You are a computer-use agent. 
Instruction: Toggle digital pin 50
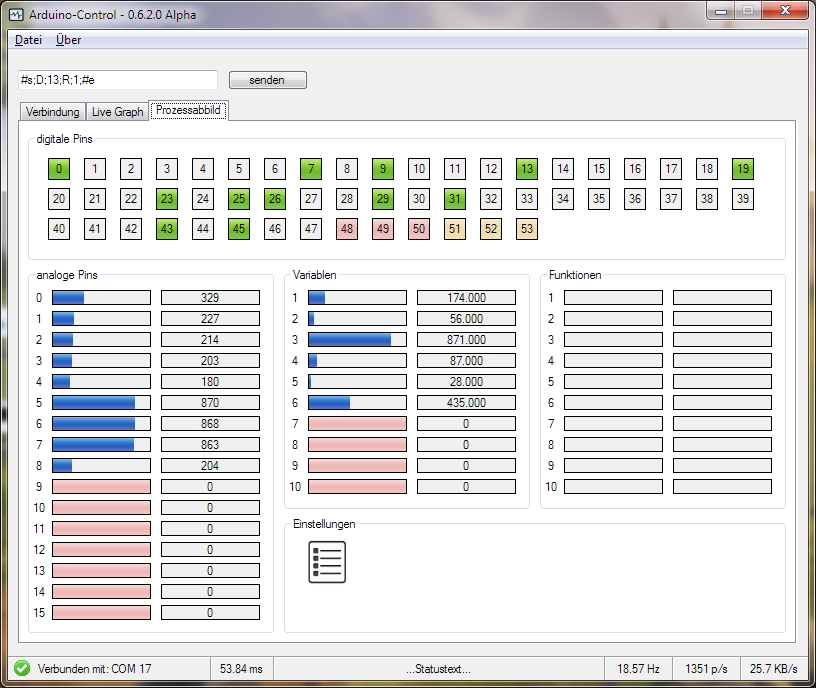[x=419, y=229]
